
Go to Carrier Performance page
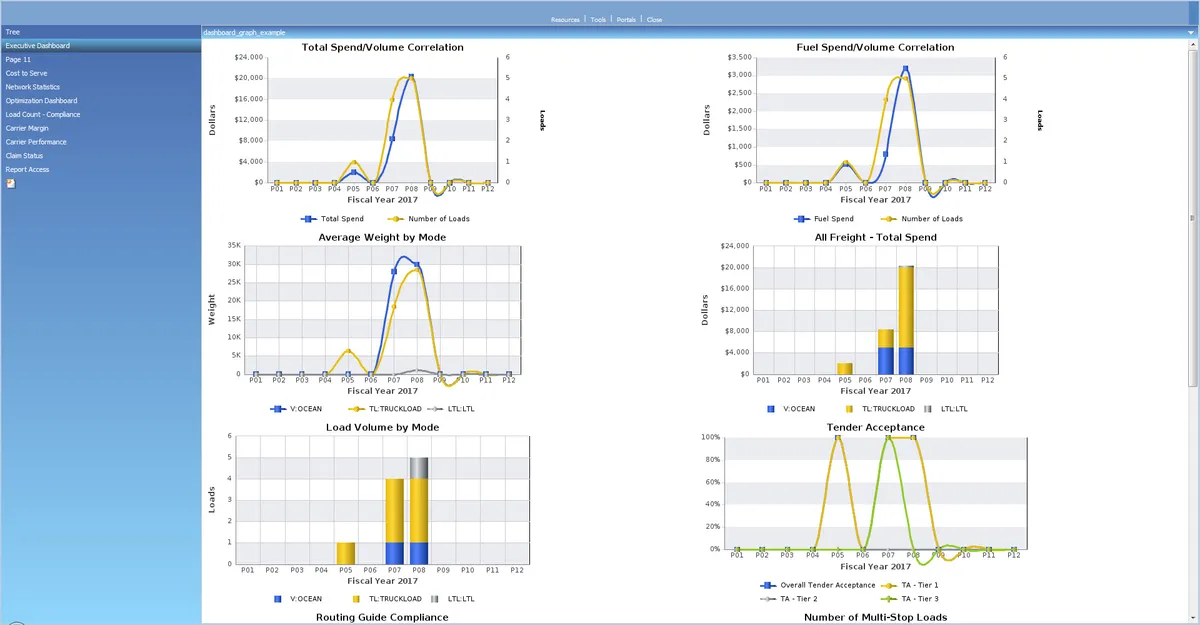click(x=35, y=142)
